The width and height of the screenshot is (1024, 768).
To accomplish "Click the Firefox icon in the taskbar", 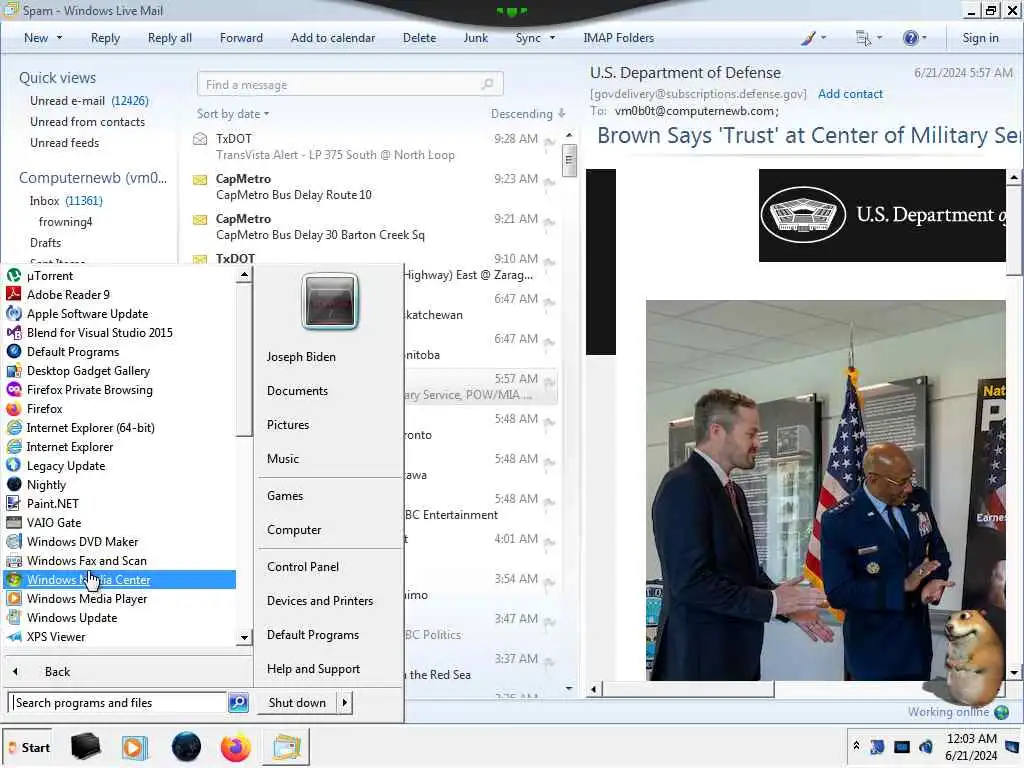I will point(235,747).
